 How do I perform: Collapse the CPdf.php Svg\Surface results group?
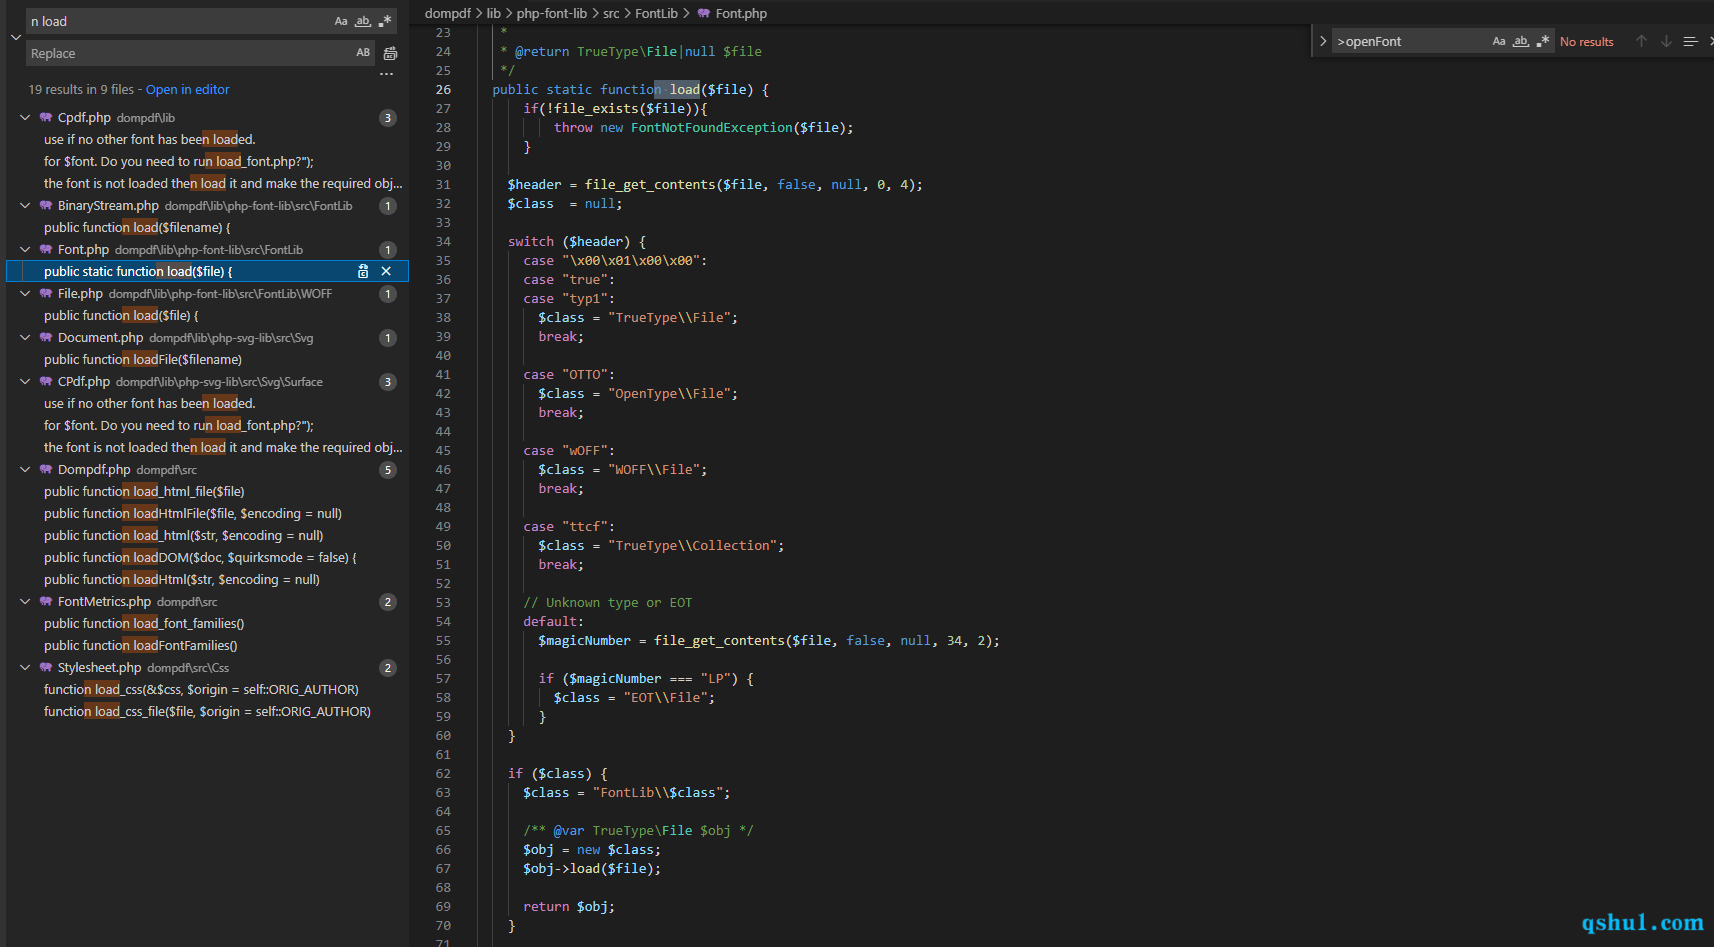coord(25,381)
